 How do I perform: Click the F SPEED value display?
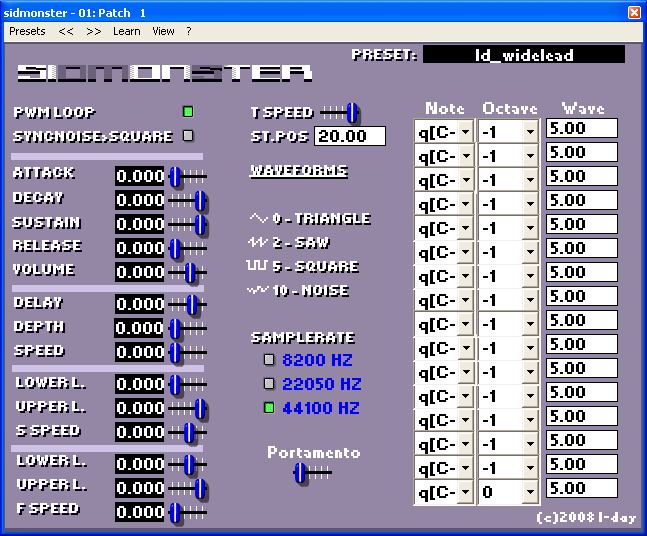pos(139,512)
